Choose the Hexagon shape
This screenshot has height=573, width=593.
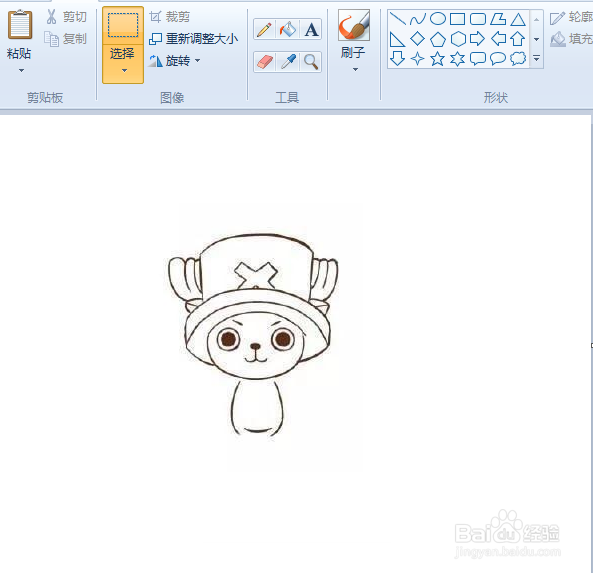point(458,39)
